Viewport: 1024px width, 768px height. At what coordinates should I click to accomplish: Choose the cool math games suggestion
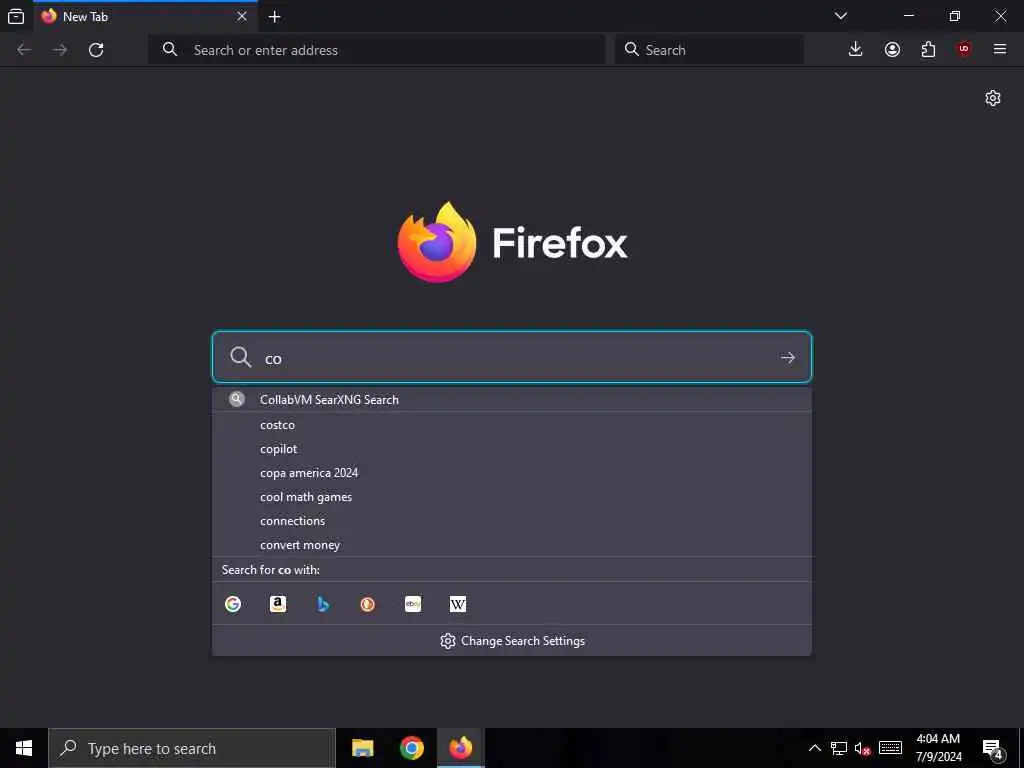coord(511,497)
